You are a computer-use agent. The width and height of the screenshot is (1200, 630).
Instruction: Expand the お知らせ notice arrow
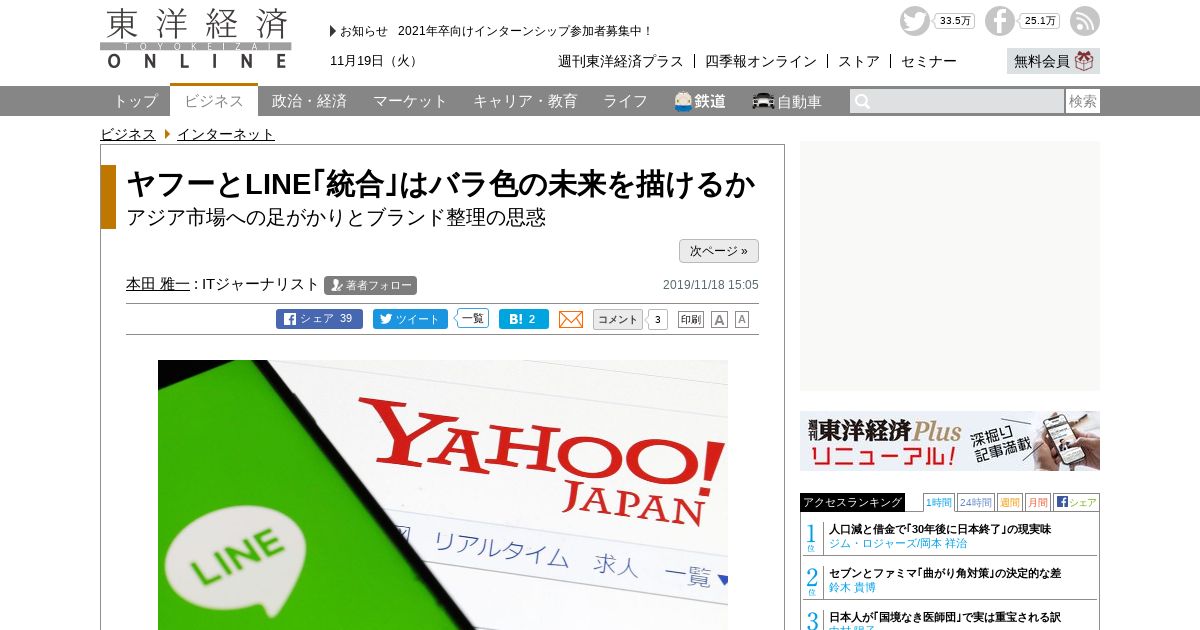[x=333, y=31]
